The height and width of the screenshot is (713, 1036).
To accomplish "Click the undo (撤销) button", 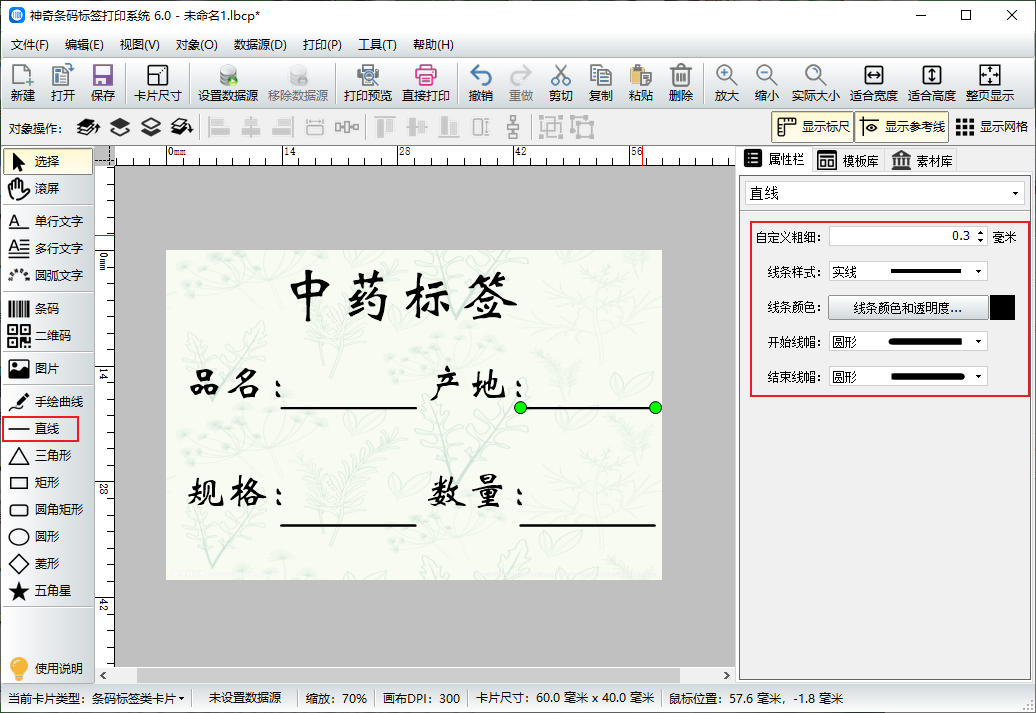I will point(480,83).
